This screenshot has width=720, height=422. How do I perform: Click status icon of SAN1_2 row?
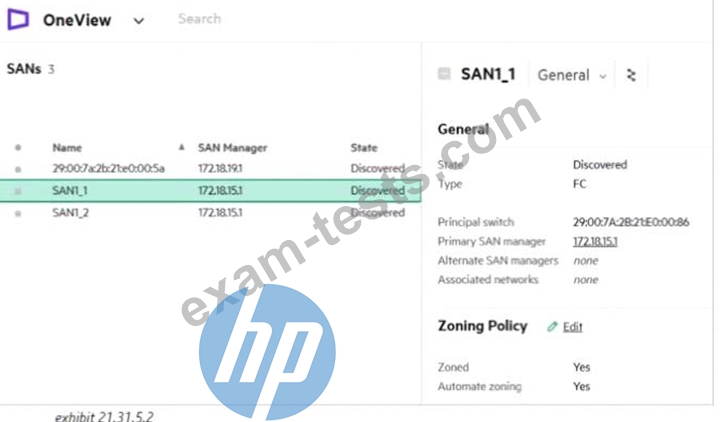pyautogui.click(x=18, y=214)
